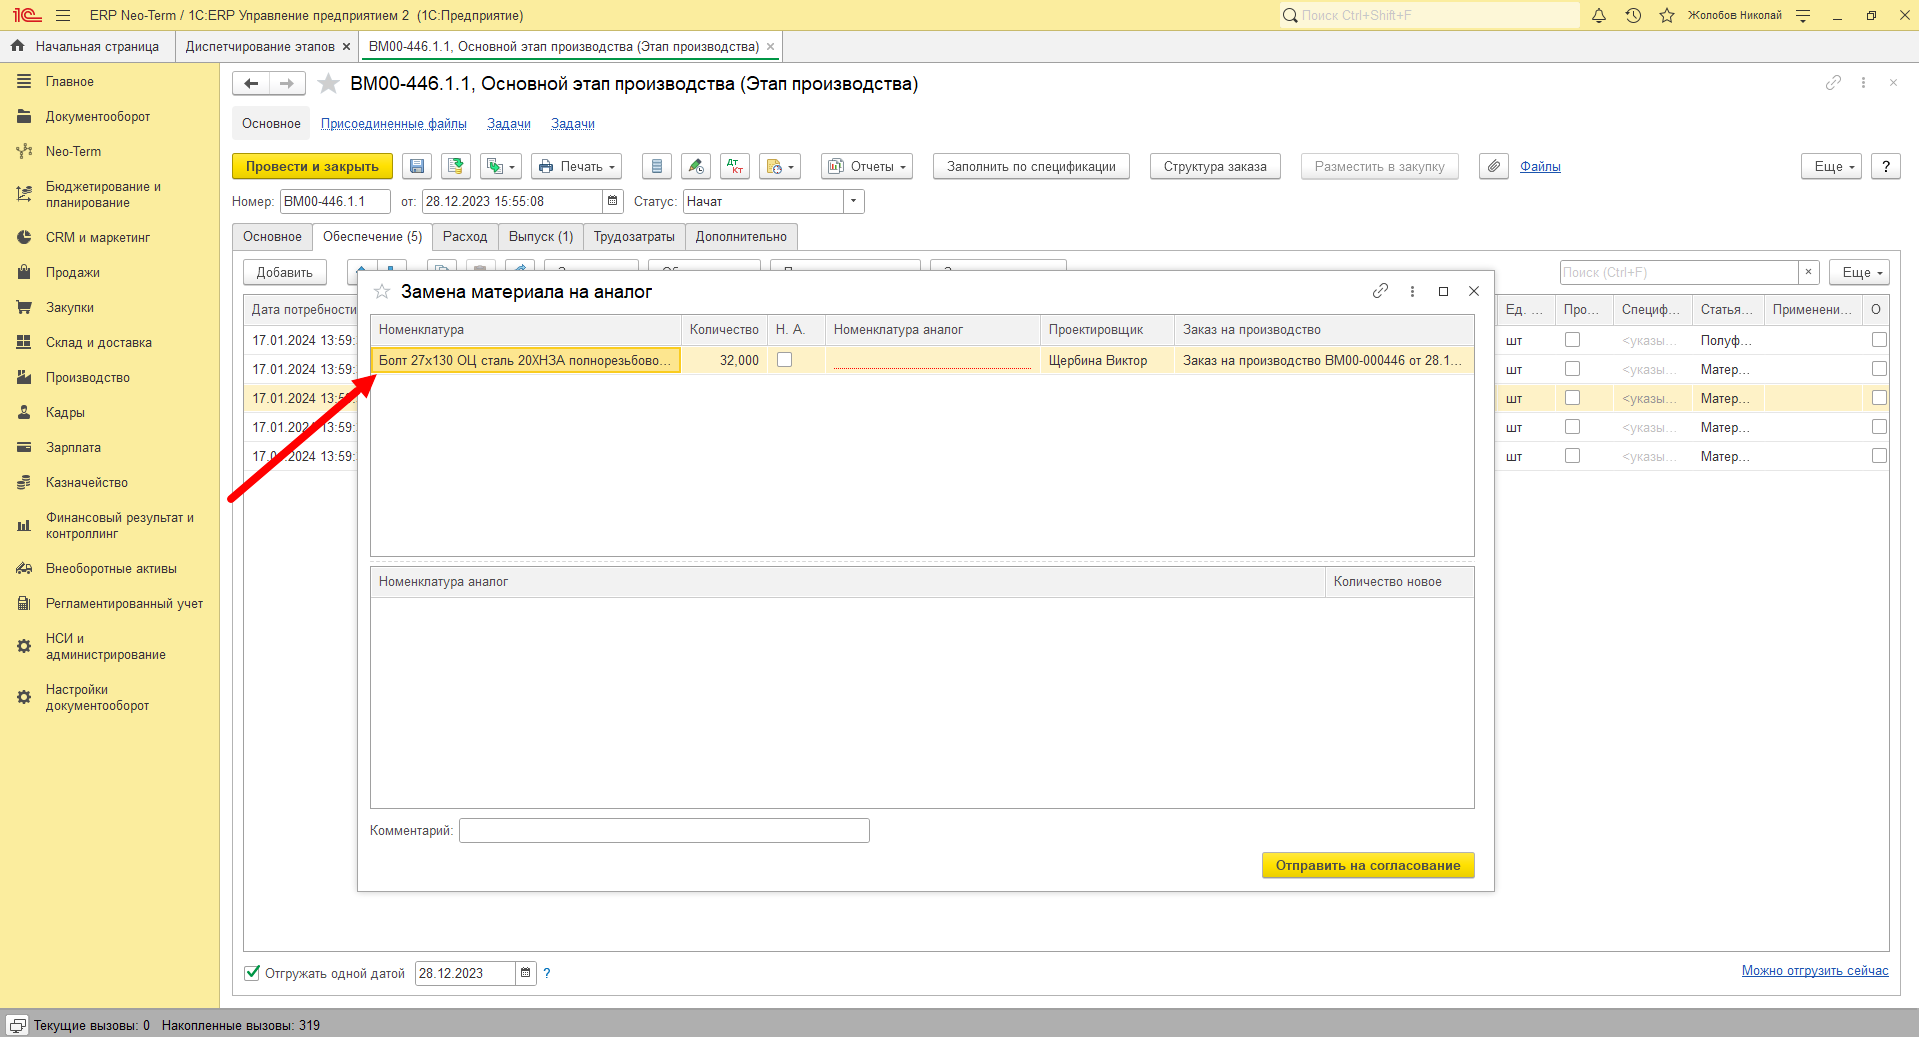Copy link in the Замена материала dialog
Screen dimensions: 1919x1037
pos(1380,291)
